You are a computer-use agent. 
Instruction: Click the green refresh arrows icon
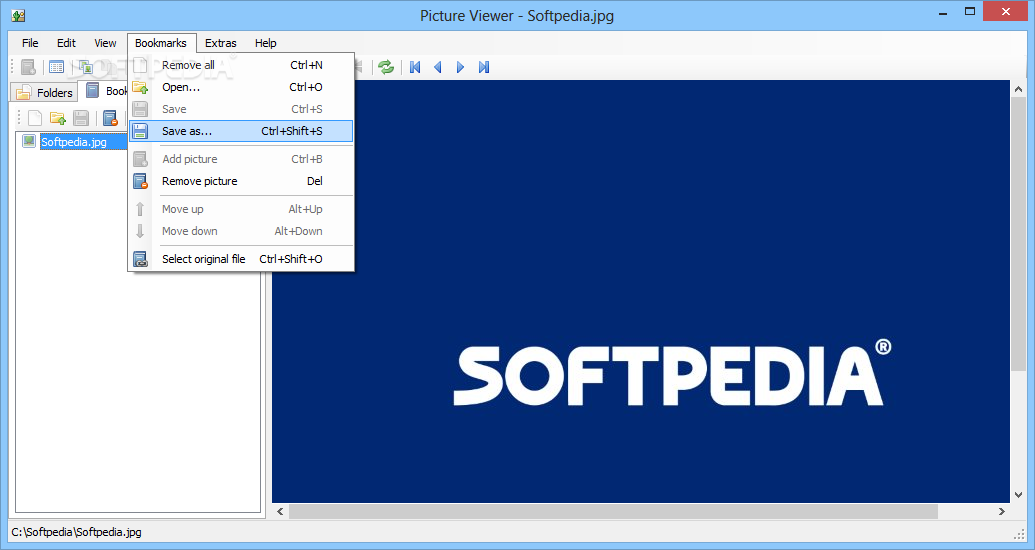pyautogui.click(x=386, y=67)
